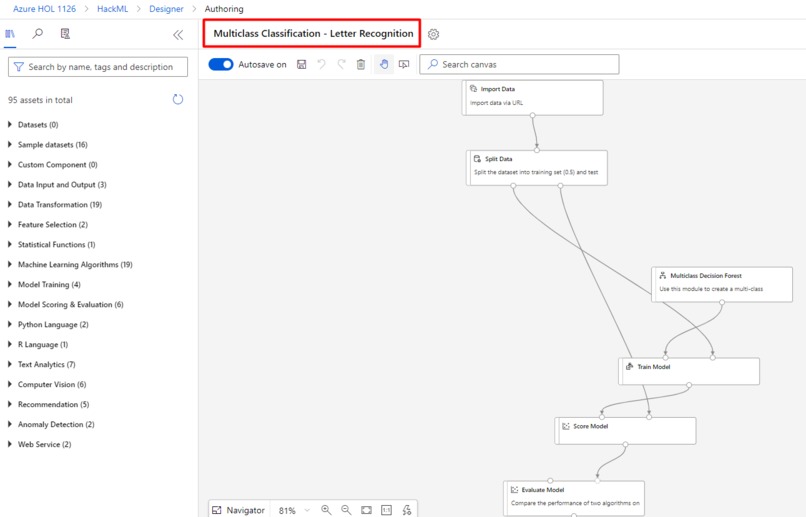This screenshot has width=806, height=517.
Task: Select the Train Model node
Action: pyautogui.click(x=689, y=371)
